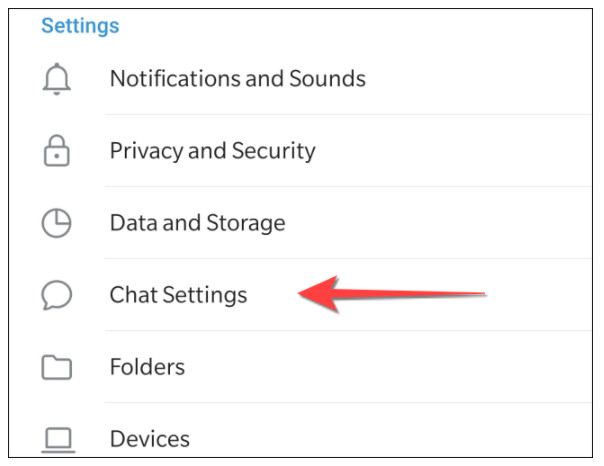Click the folder outline icon

click(x=58, y=367)
